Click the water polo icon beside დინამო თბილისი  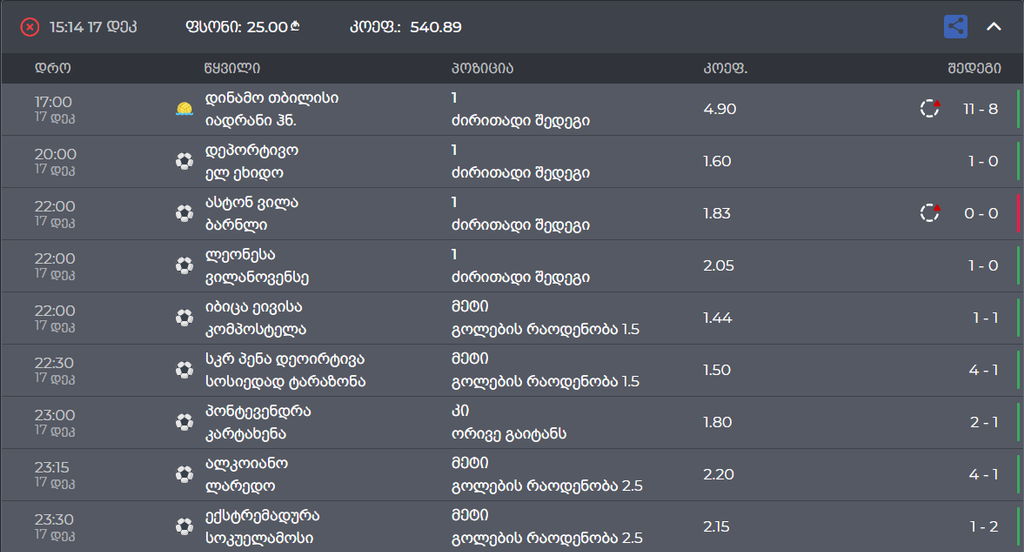coord(184,109)
